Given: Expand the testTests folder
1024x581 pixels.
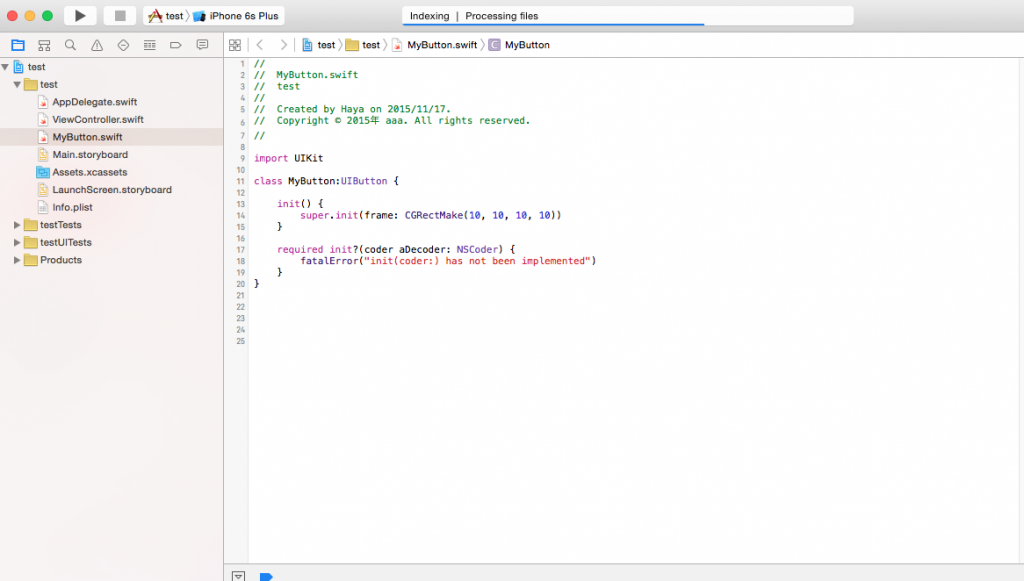Looking at the screenshot, I should tap(17, 225).
